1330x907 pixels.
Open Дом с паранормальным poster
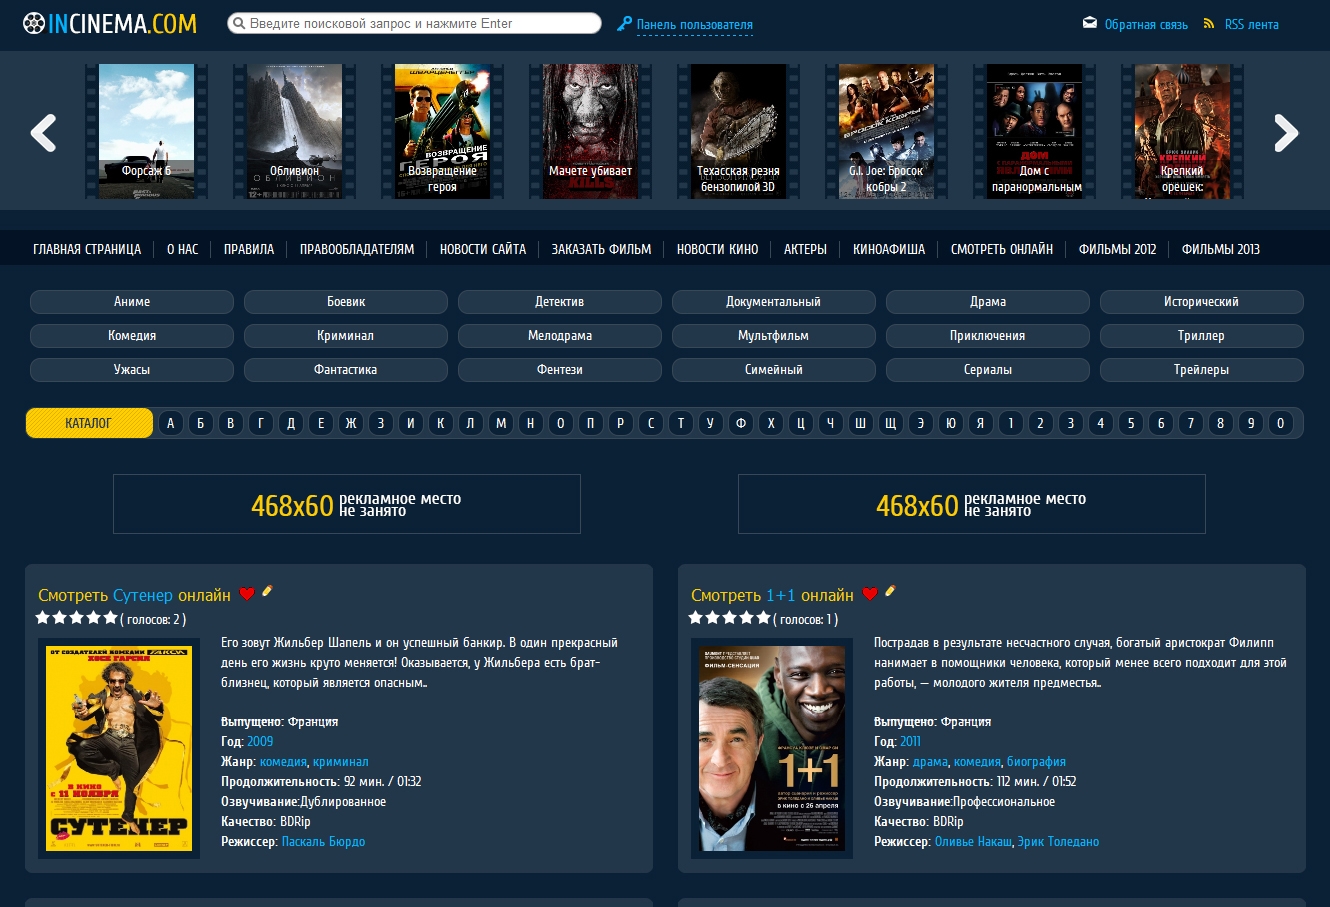(x=1035, y=131)
